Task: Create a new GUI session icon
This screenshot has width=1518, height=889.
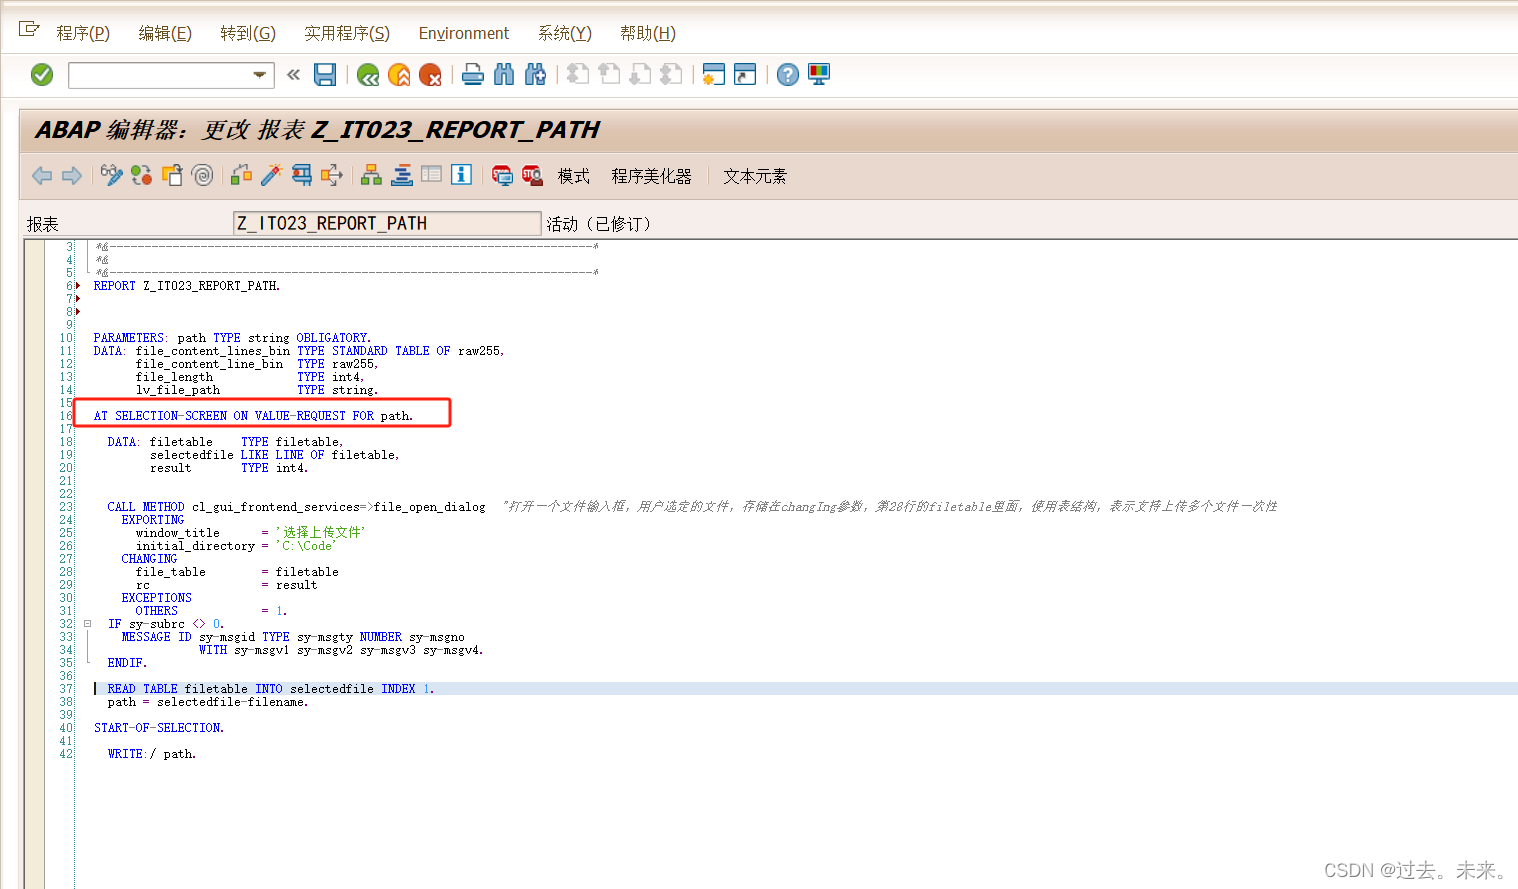Action: (x=713, y=75)
